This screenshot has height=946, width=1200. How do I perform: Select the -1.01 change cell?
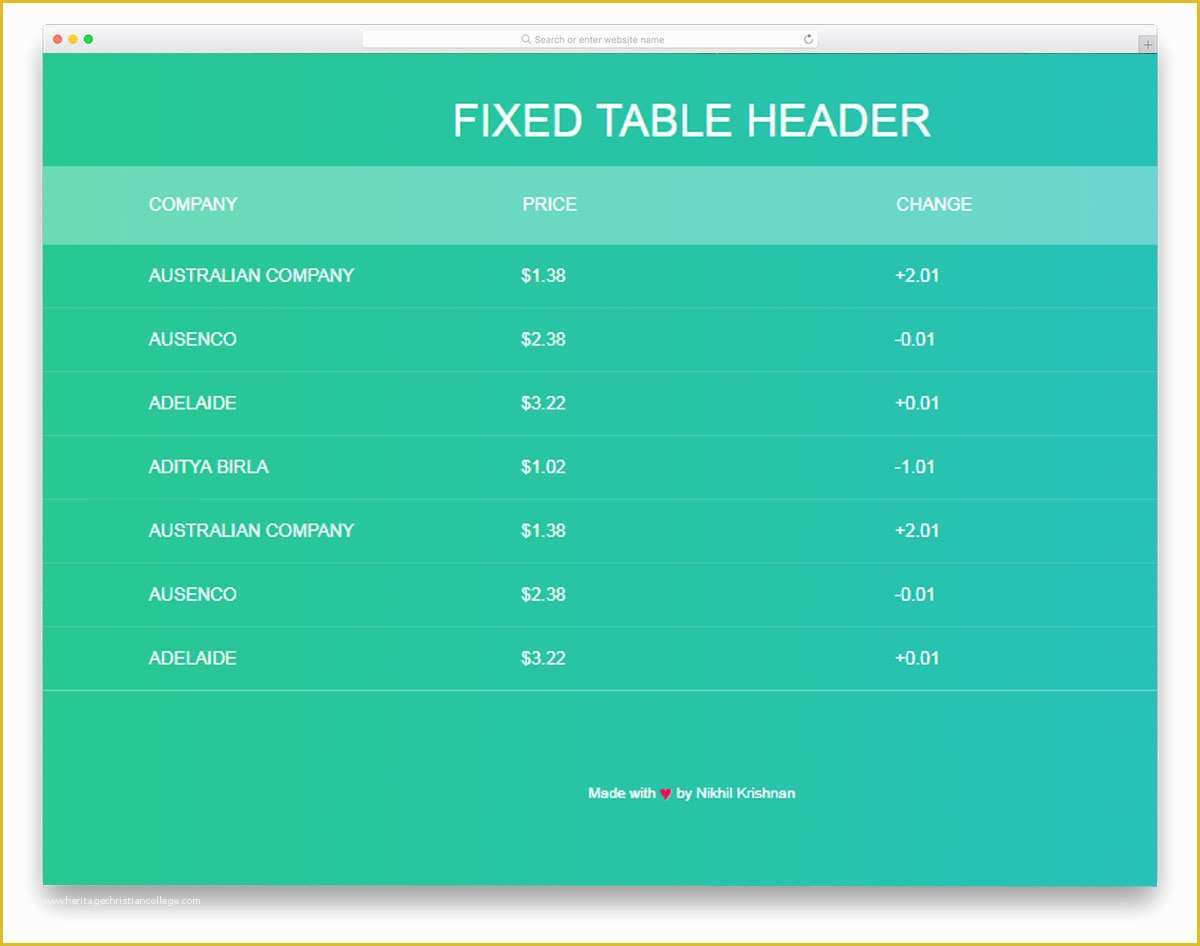click(x=915, y=467)
